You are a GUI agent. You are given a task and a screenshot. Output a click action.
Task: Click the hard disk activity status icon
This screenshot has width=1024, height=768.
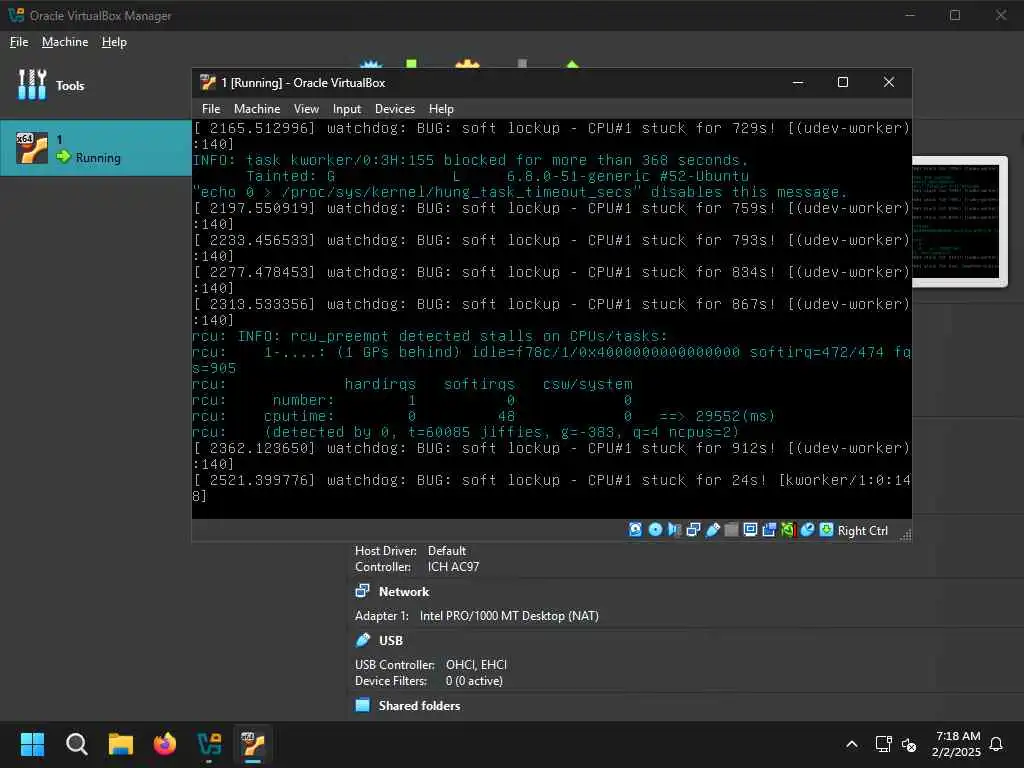(635, 530)
